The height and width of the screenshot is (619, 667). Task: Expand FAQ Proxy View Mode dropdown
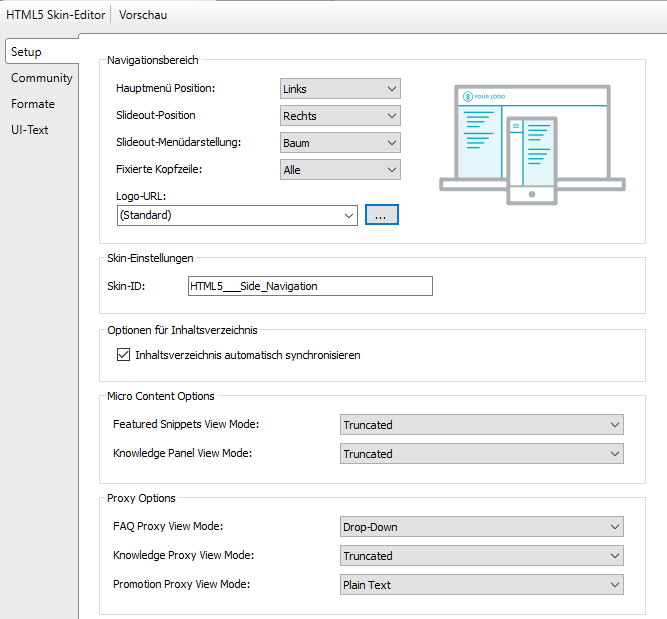[482, 527]
